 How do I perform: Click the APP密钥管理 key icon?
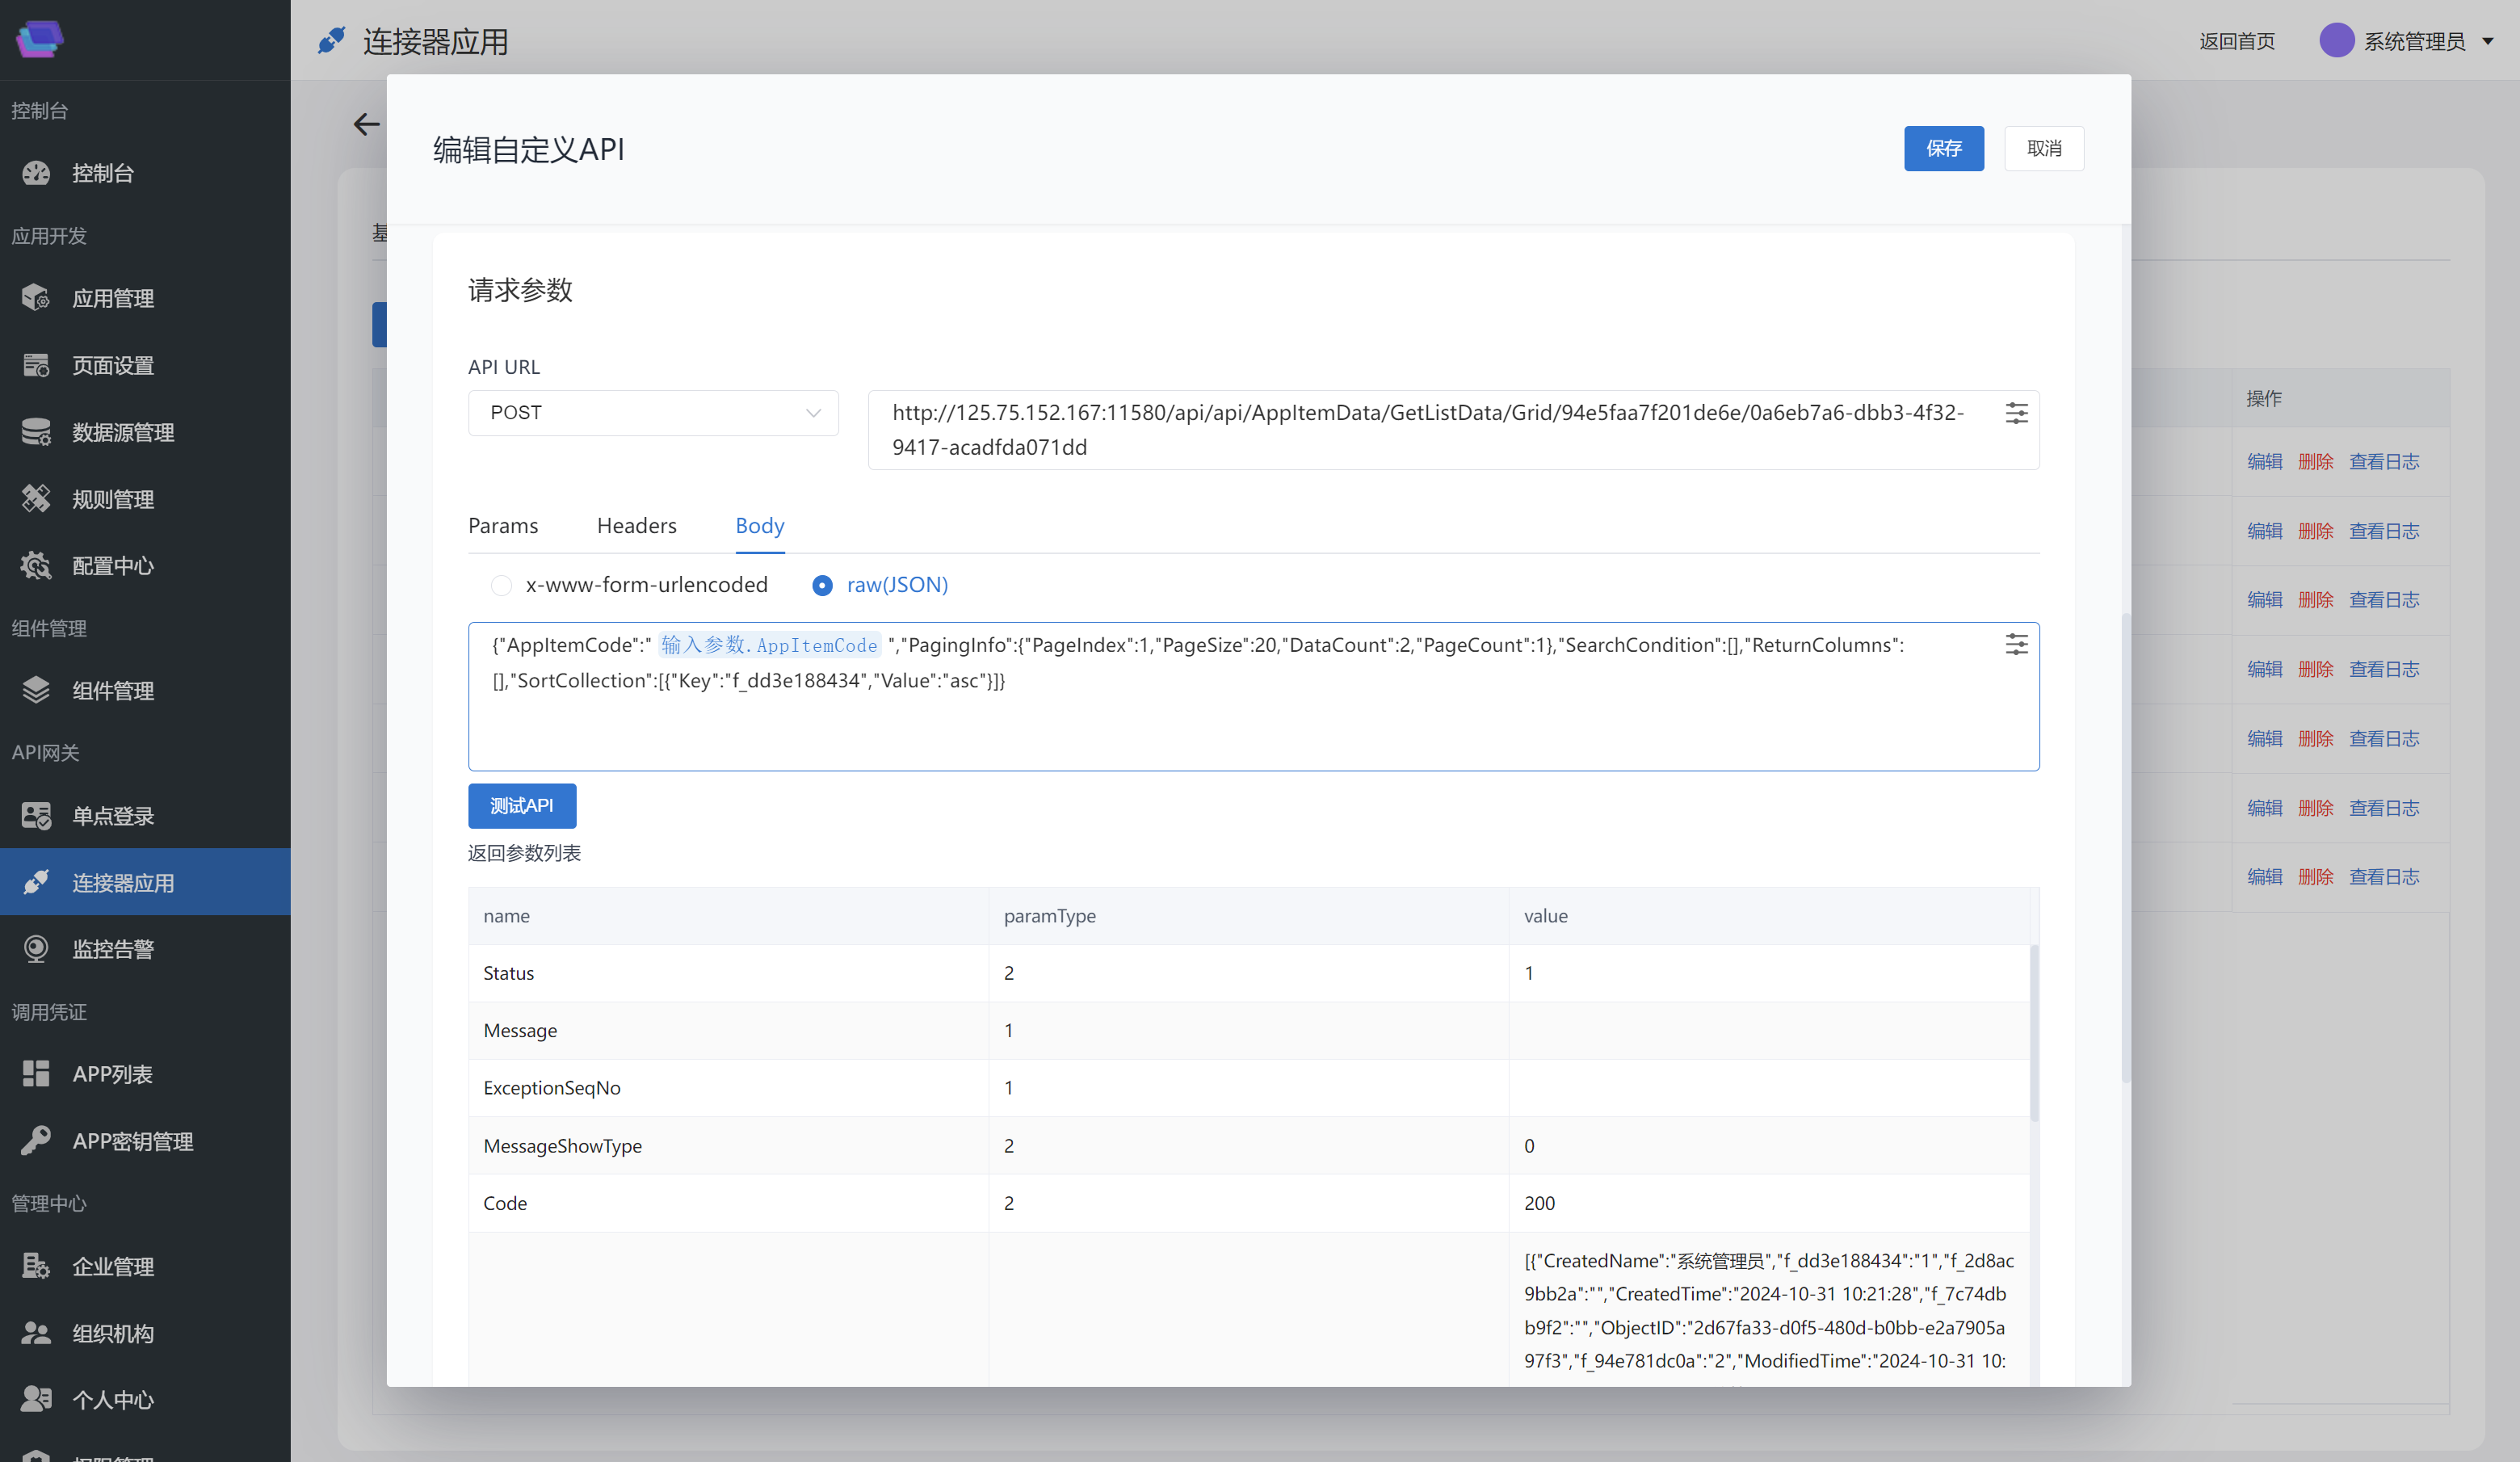click(x=36, y=1140)
